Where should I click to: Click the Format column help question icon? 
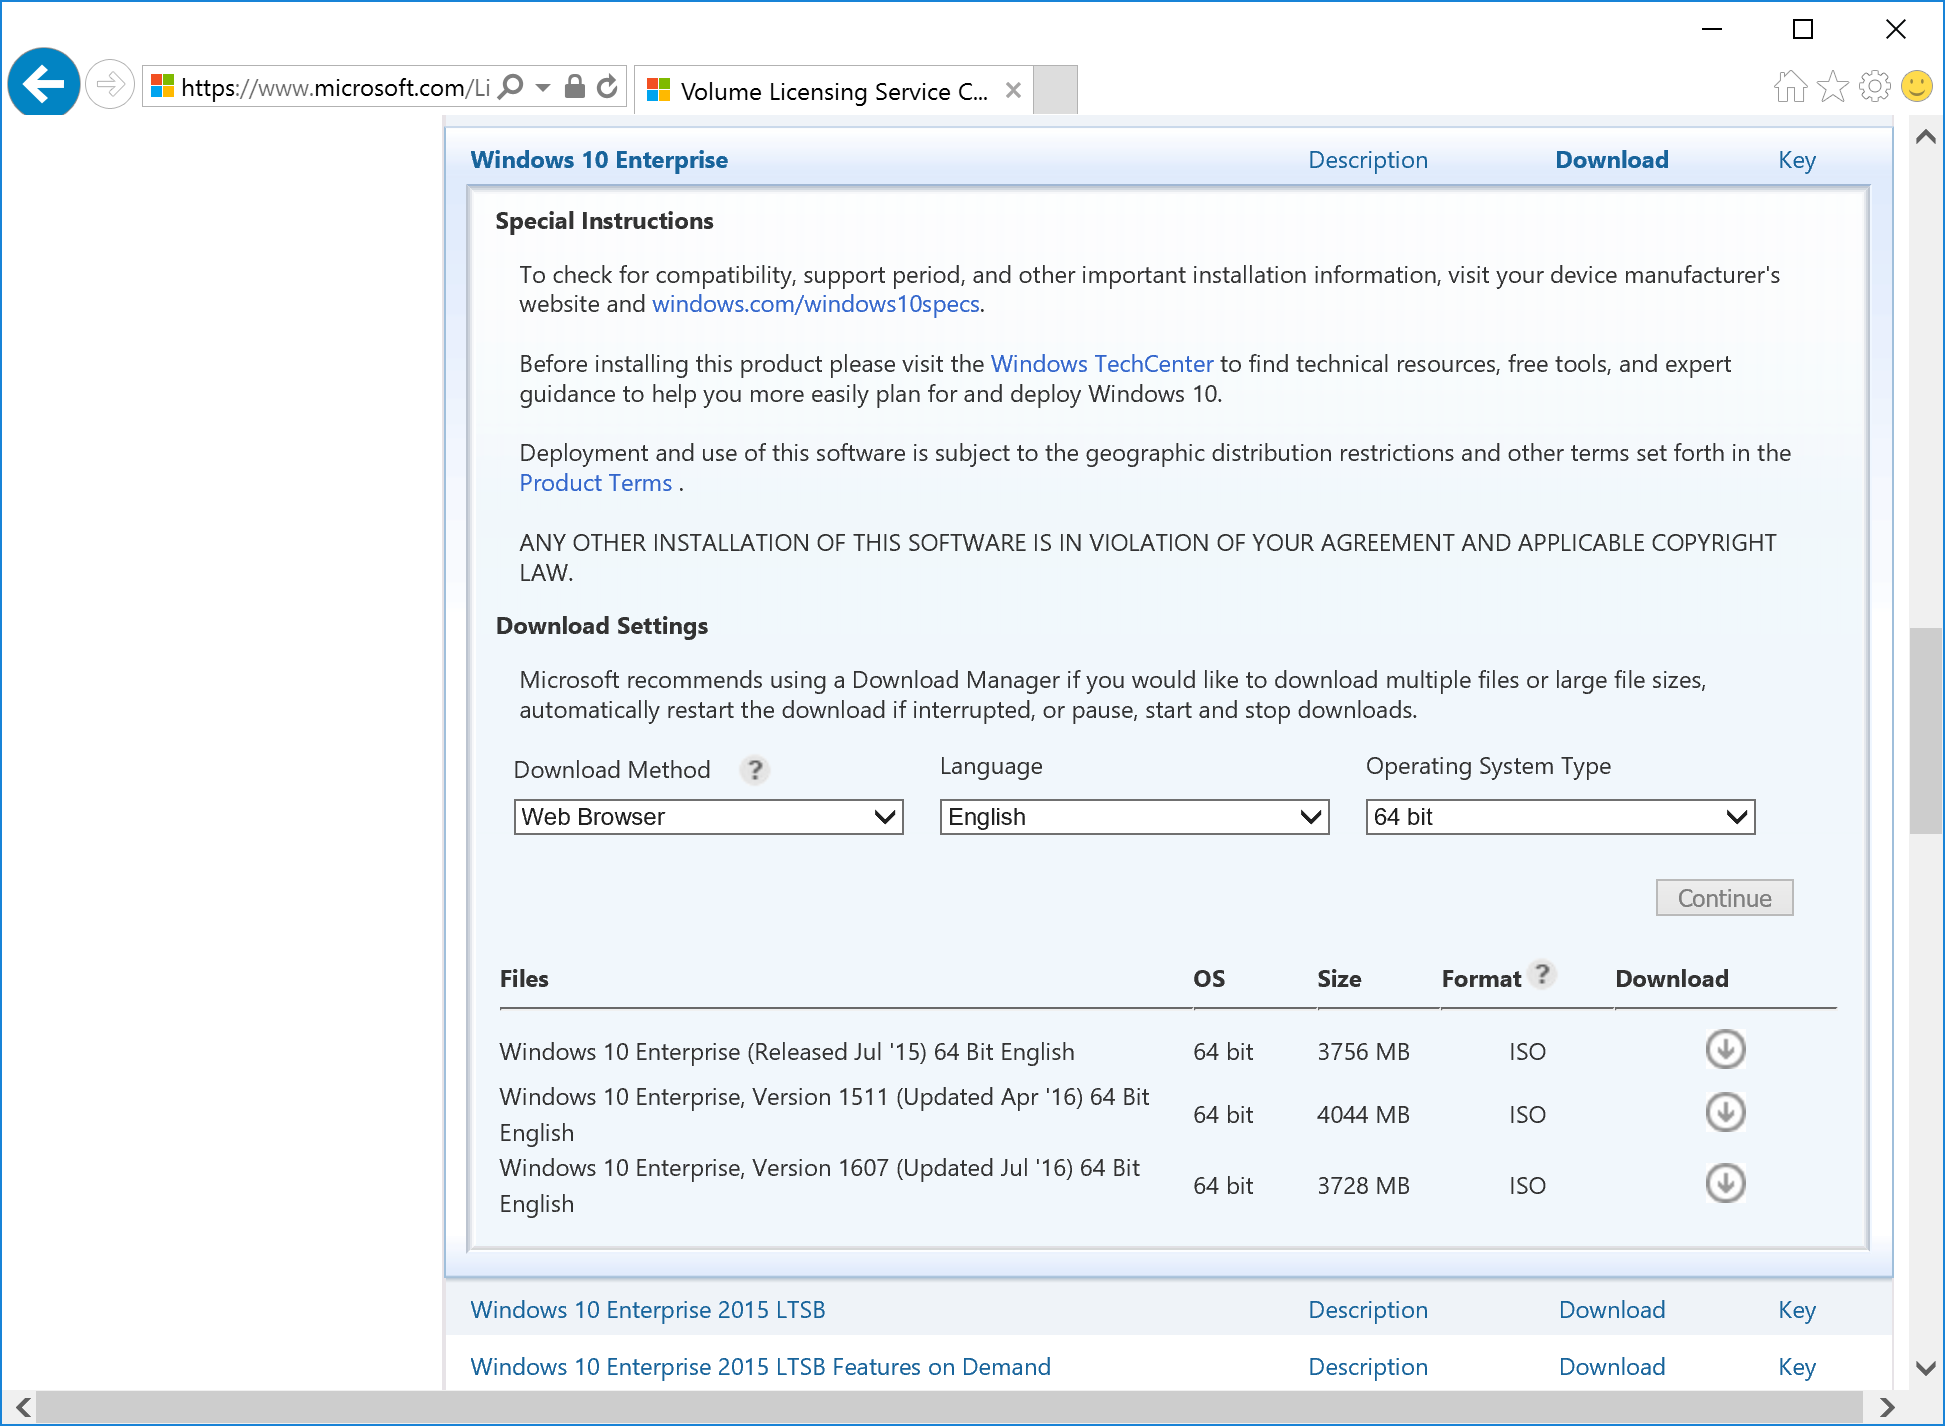tap(1543, 974)
